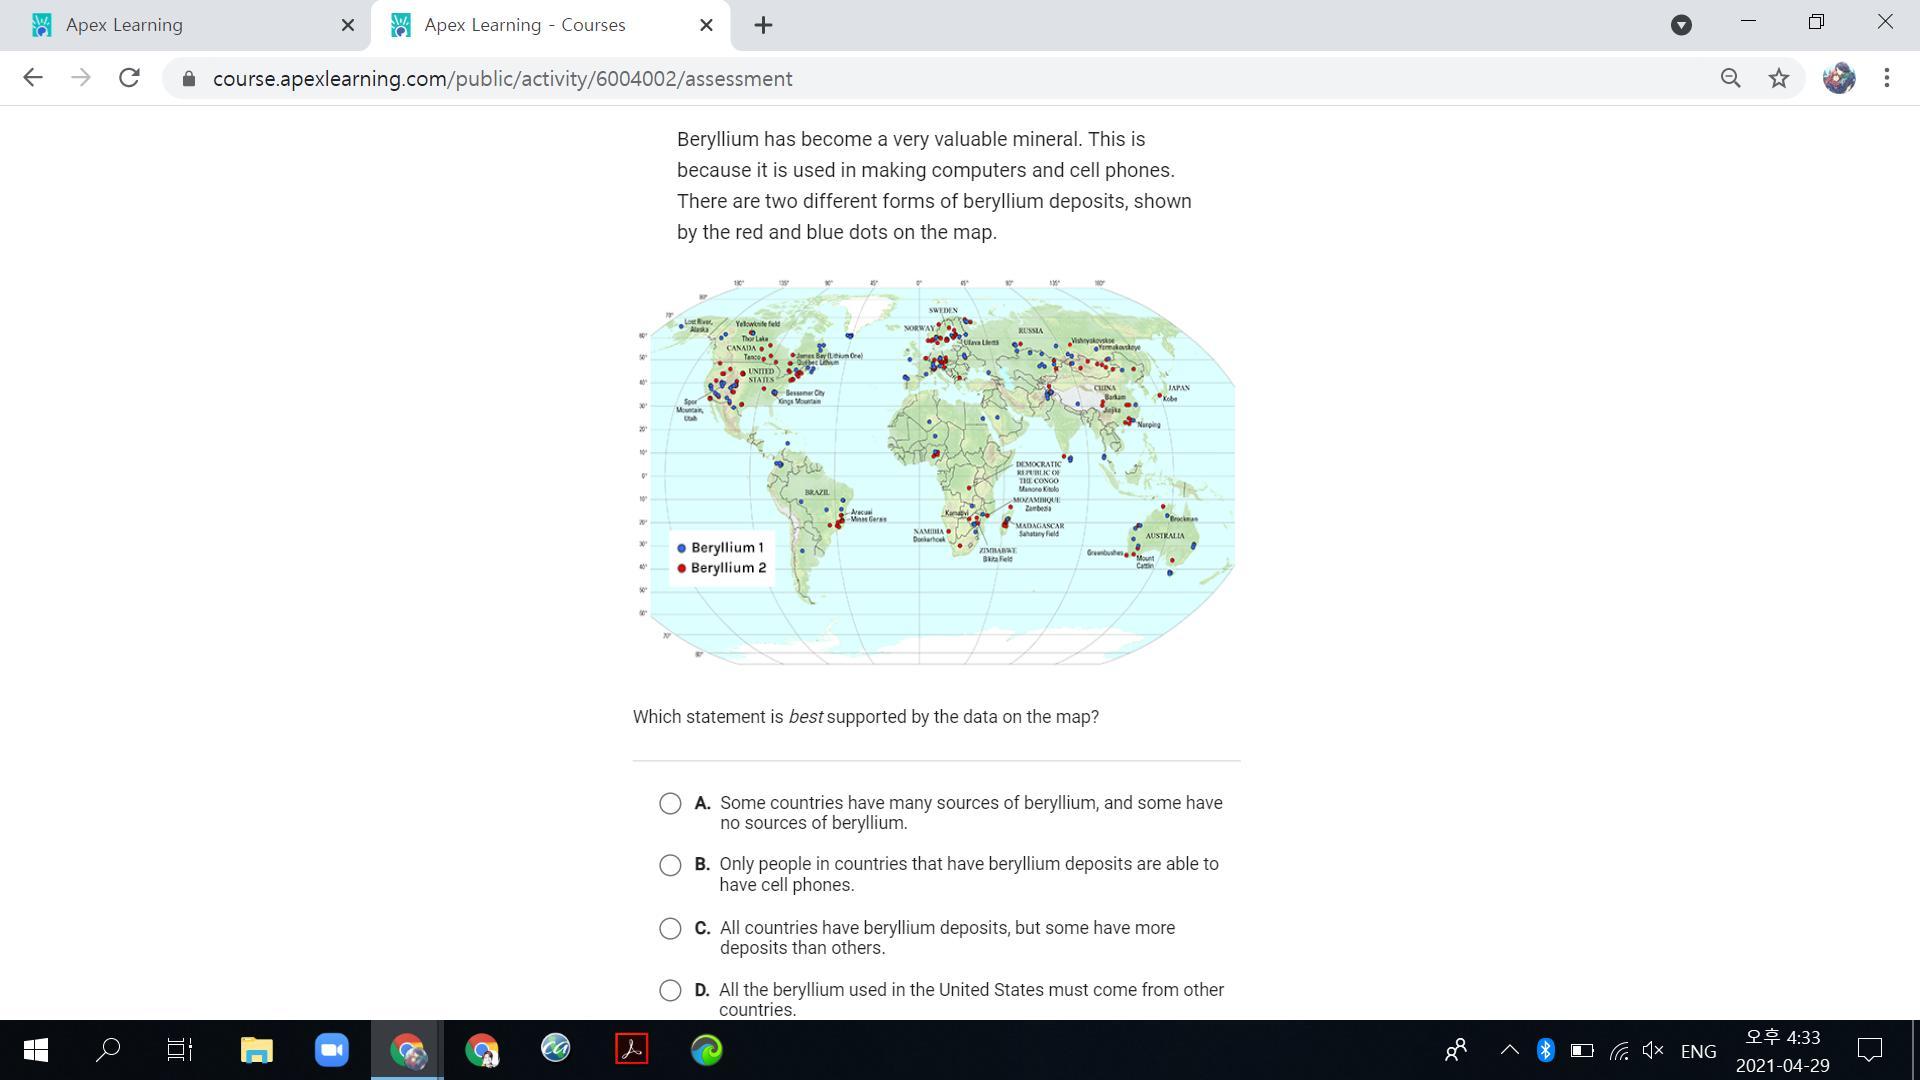Click the beryllium world map image
1920x1080 pixels.
coord(935,472)
